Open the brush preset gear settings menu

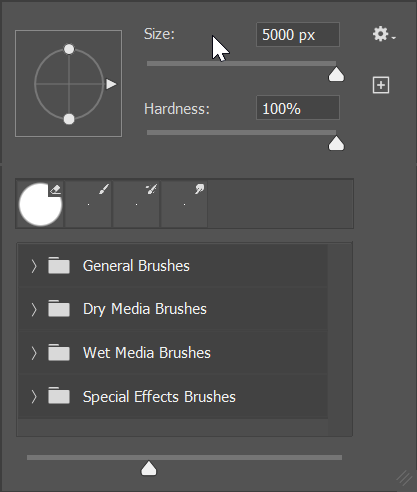(x=383, y=34)
